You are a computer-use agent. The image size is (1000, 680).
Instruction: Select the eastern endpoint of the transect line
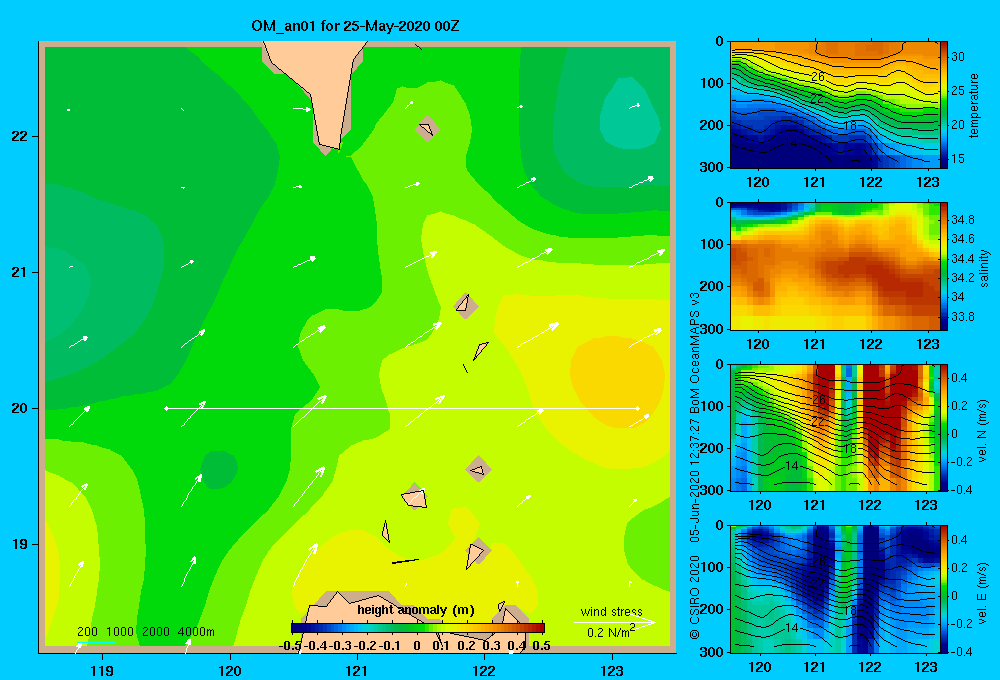(x=638, y=408)
